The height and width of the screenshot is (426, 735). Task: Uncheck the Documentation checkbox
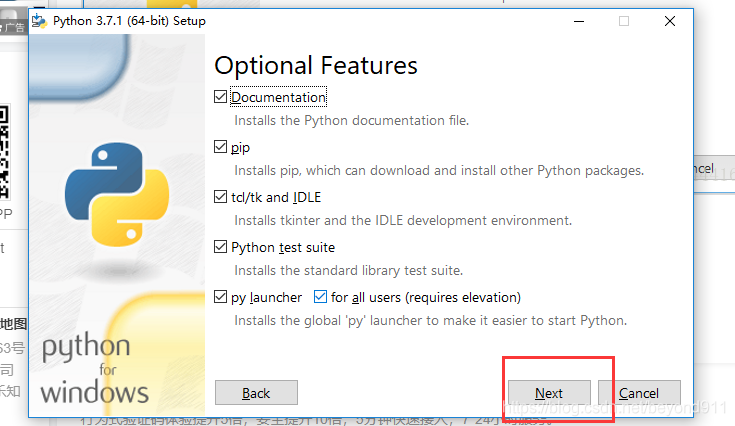[220, 97]
